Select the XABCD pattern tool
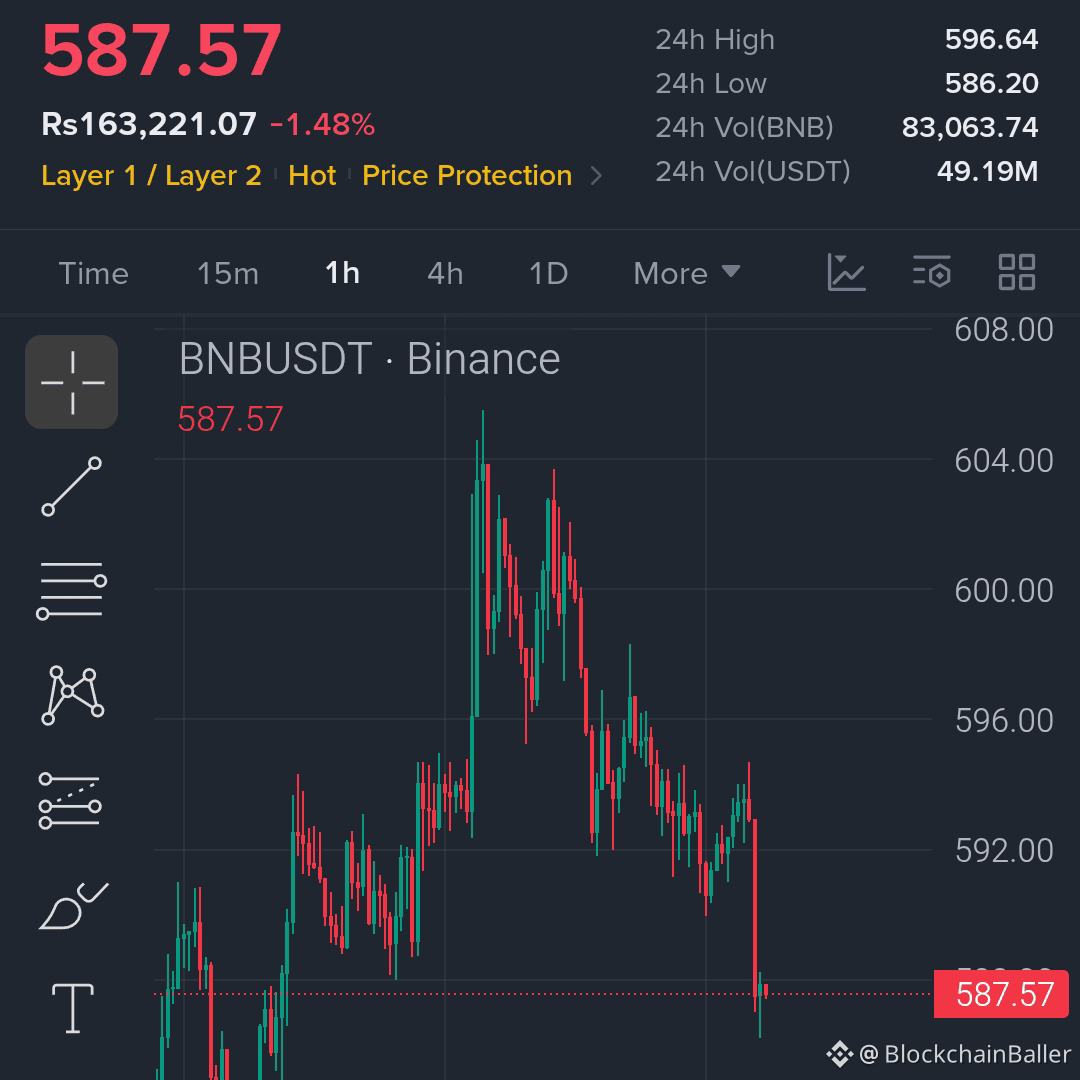1080x1080 pixels. pos(72,696)
